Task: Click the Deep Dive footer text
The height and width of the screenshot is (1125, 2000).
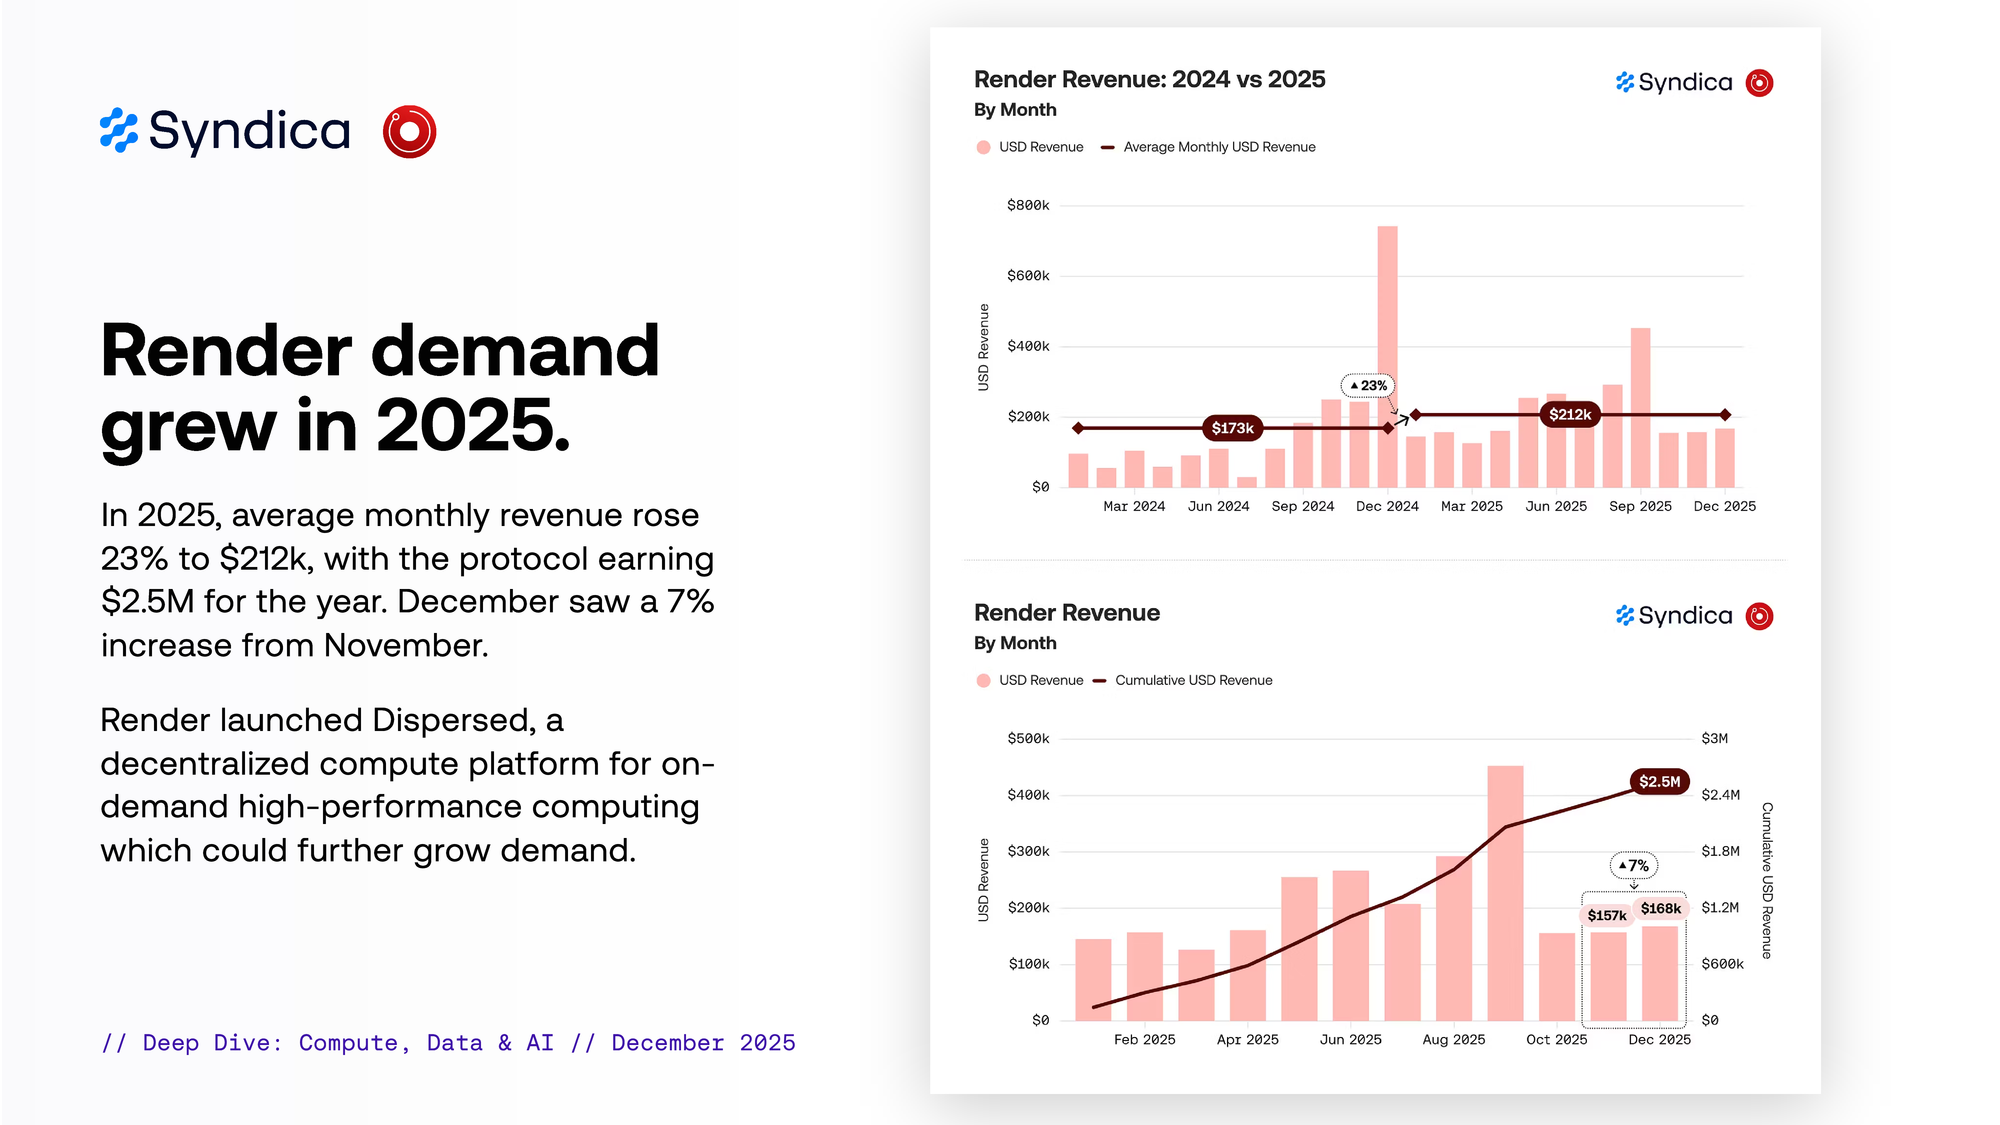Action: pyautogui.click(x=448, y=1042)
